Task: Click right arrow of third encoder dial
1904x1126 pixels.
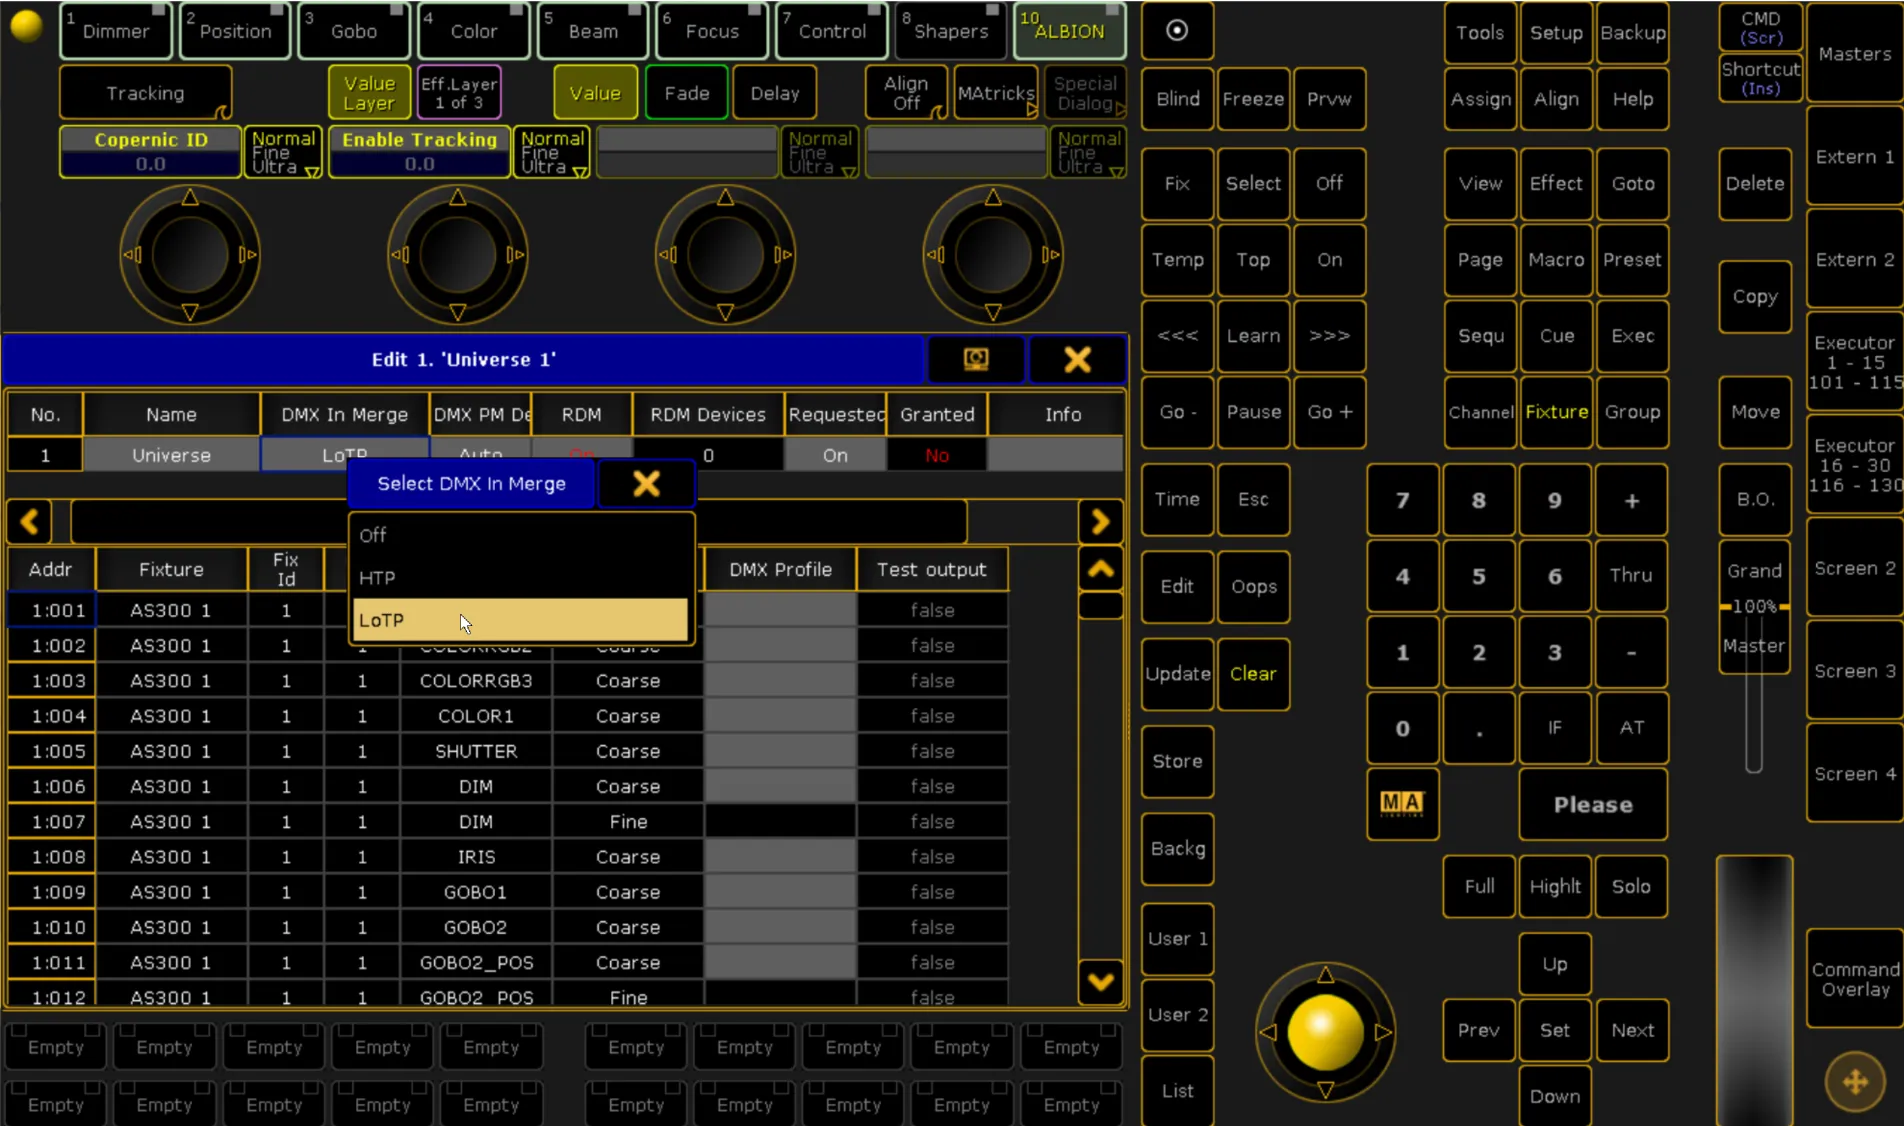Action: coord(783,255)
